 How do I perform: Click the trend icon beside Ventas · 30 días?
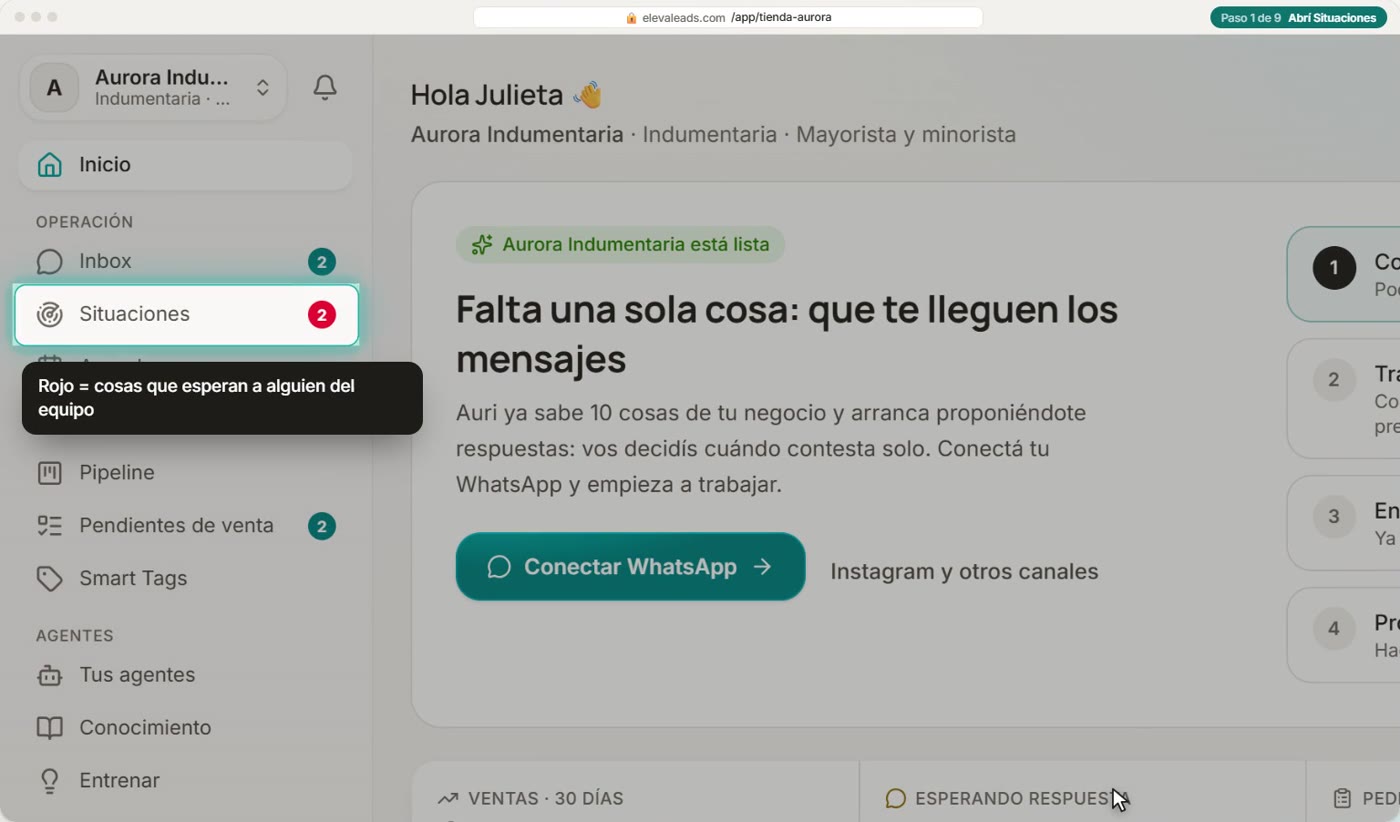coord(448,798)
